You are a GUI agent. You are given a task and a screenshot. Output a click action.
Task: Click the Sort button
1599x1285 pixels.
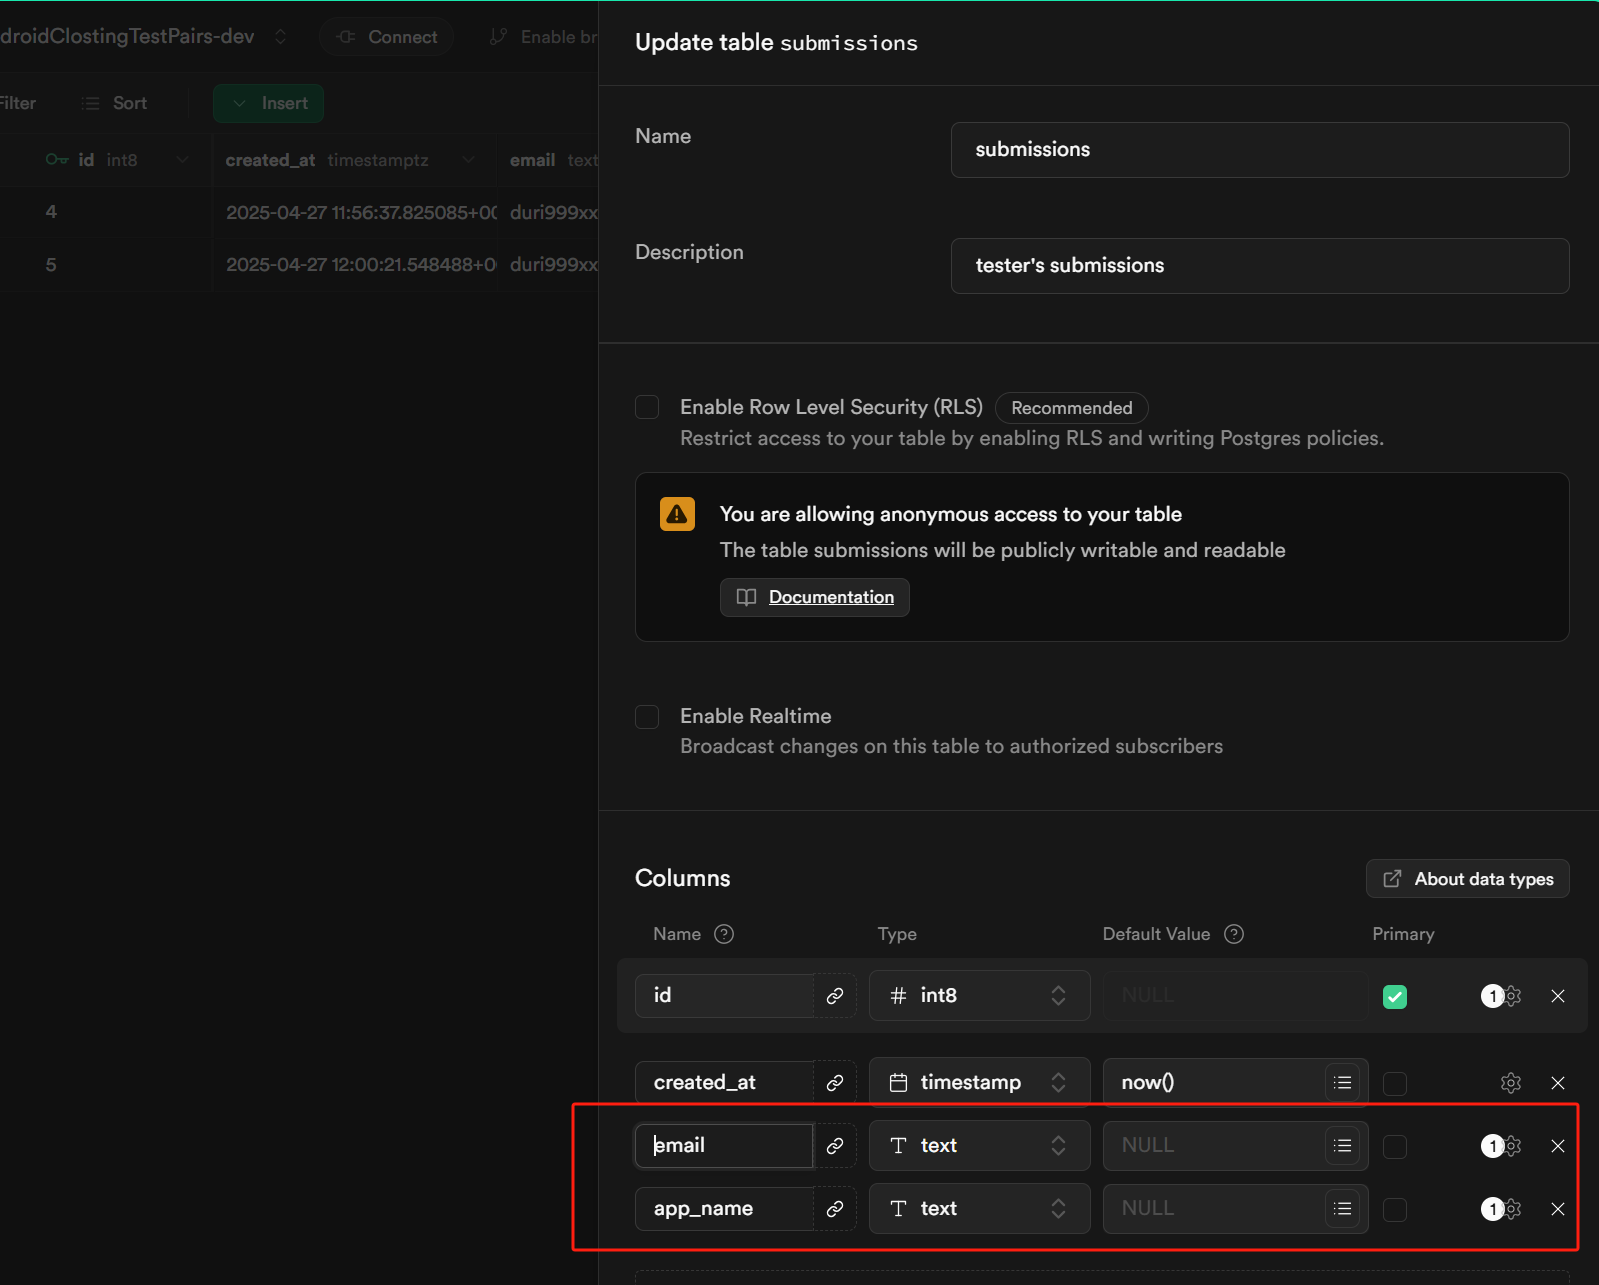tap(115, 103)
